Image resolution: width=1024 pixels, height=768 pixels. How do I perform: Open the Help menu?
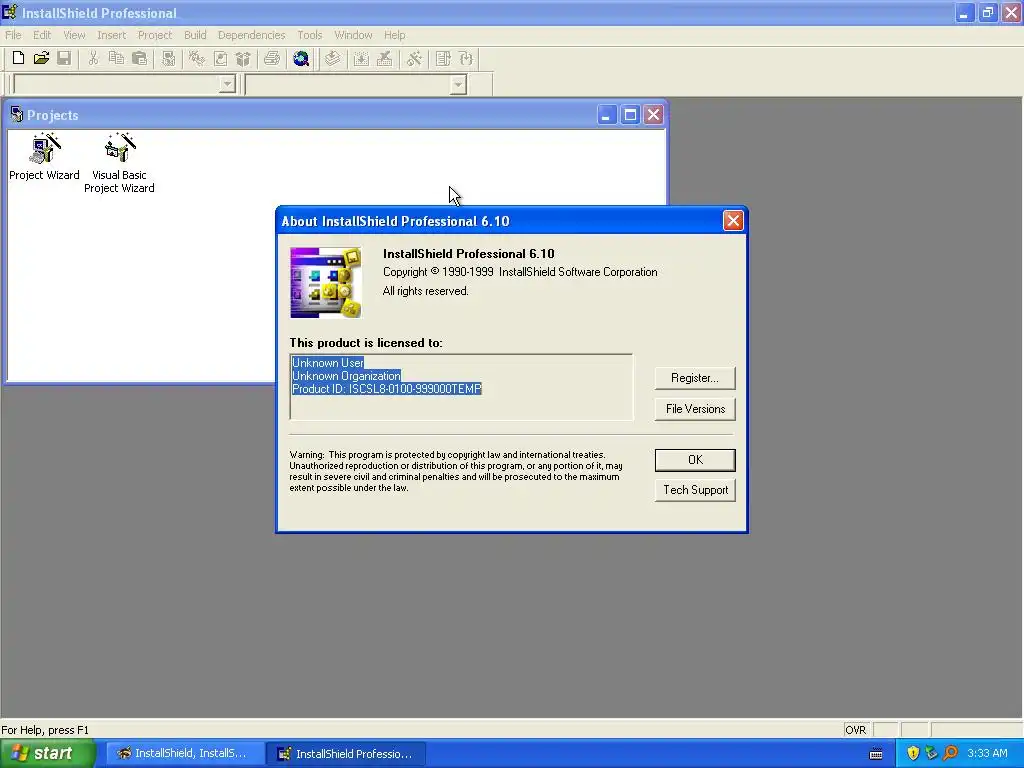point(394,35)
